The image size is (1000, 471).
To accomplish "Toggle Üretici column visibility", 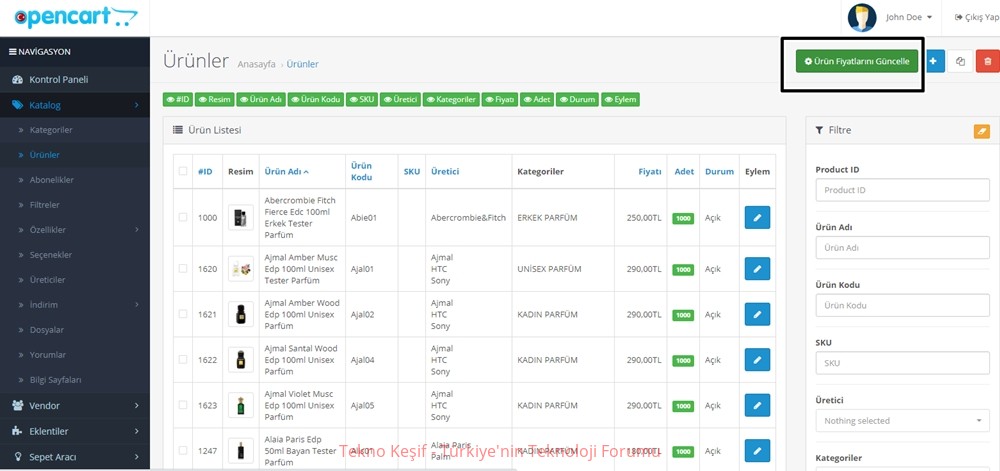I will tap(400, 99).
